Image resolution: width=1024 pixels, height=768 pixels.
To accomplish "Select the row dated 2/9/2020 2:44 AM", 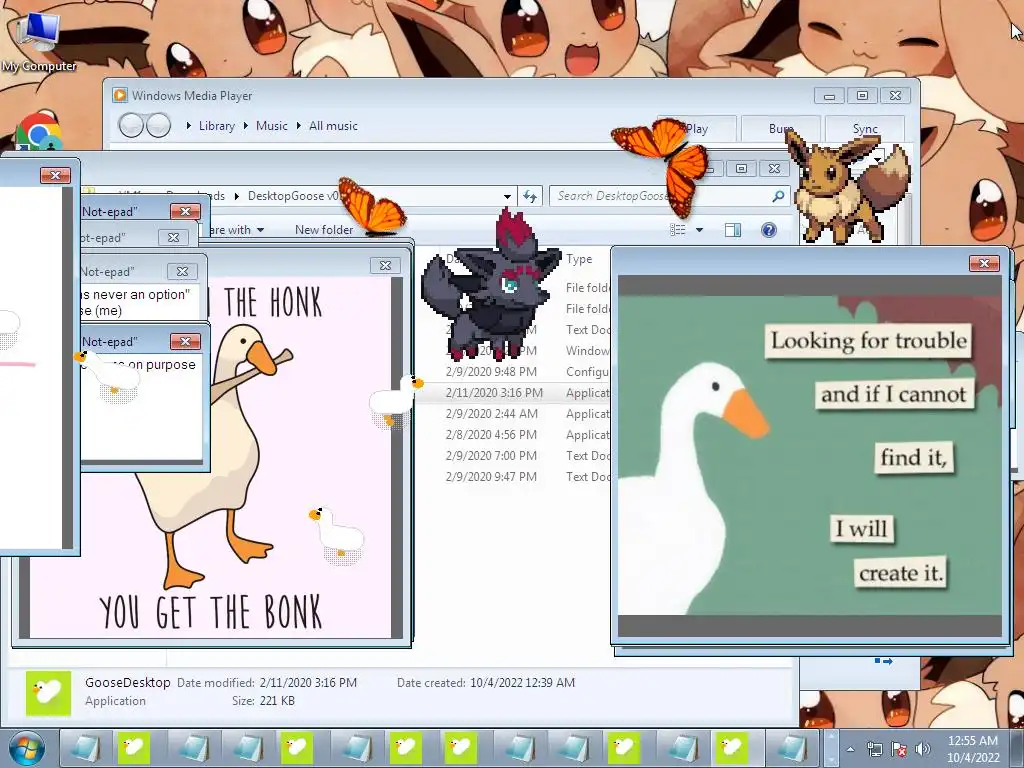I will (x=514, y=413).
